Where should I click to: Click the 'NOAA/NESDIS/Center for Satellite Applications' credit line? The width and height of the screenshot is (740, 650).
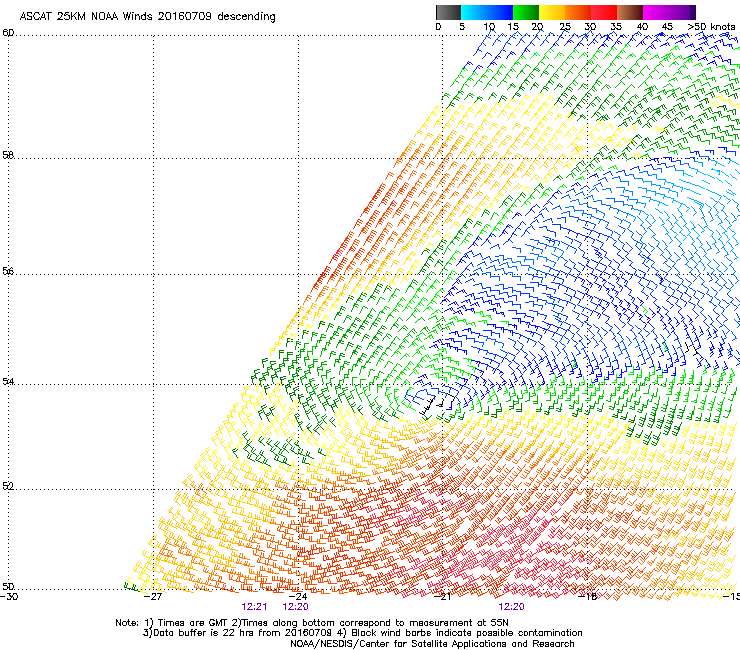tap(432, 644)
